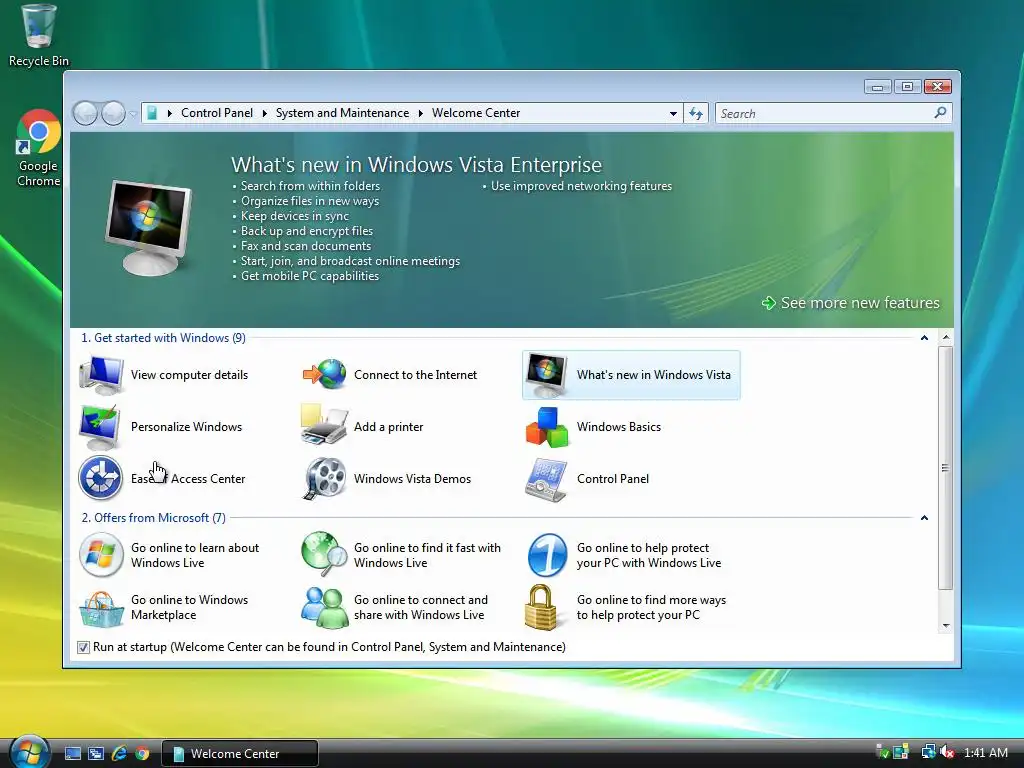Click Welcome Center breadcrumb
The width and height of the screenshot is (1024, 768).
(x=476, y=113)
